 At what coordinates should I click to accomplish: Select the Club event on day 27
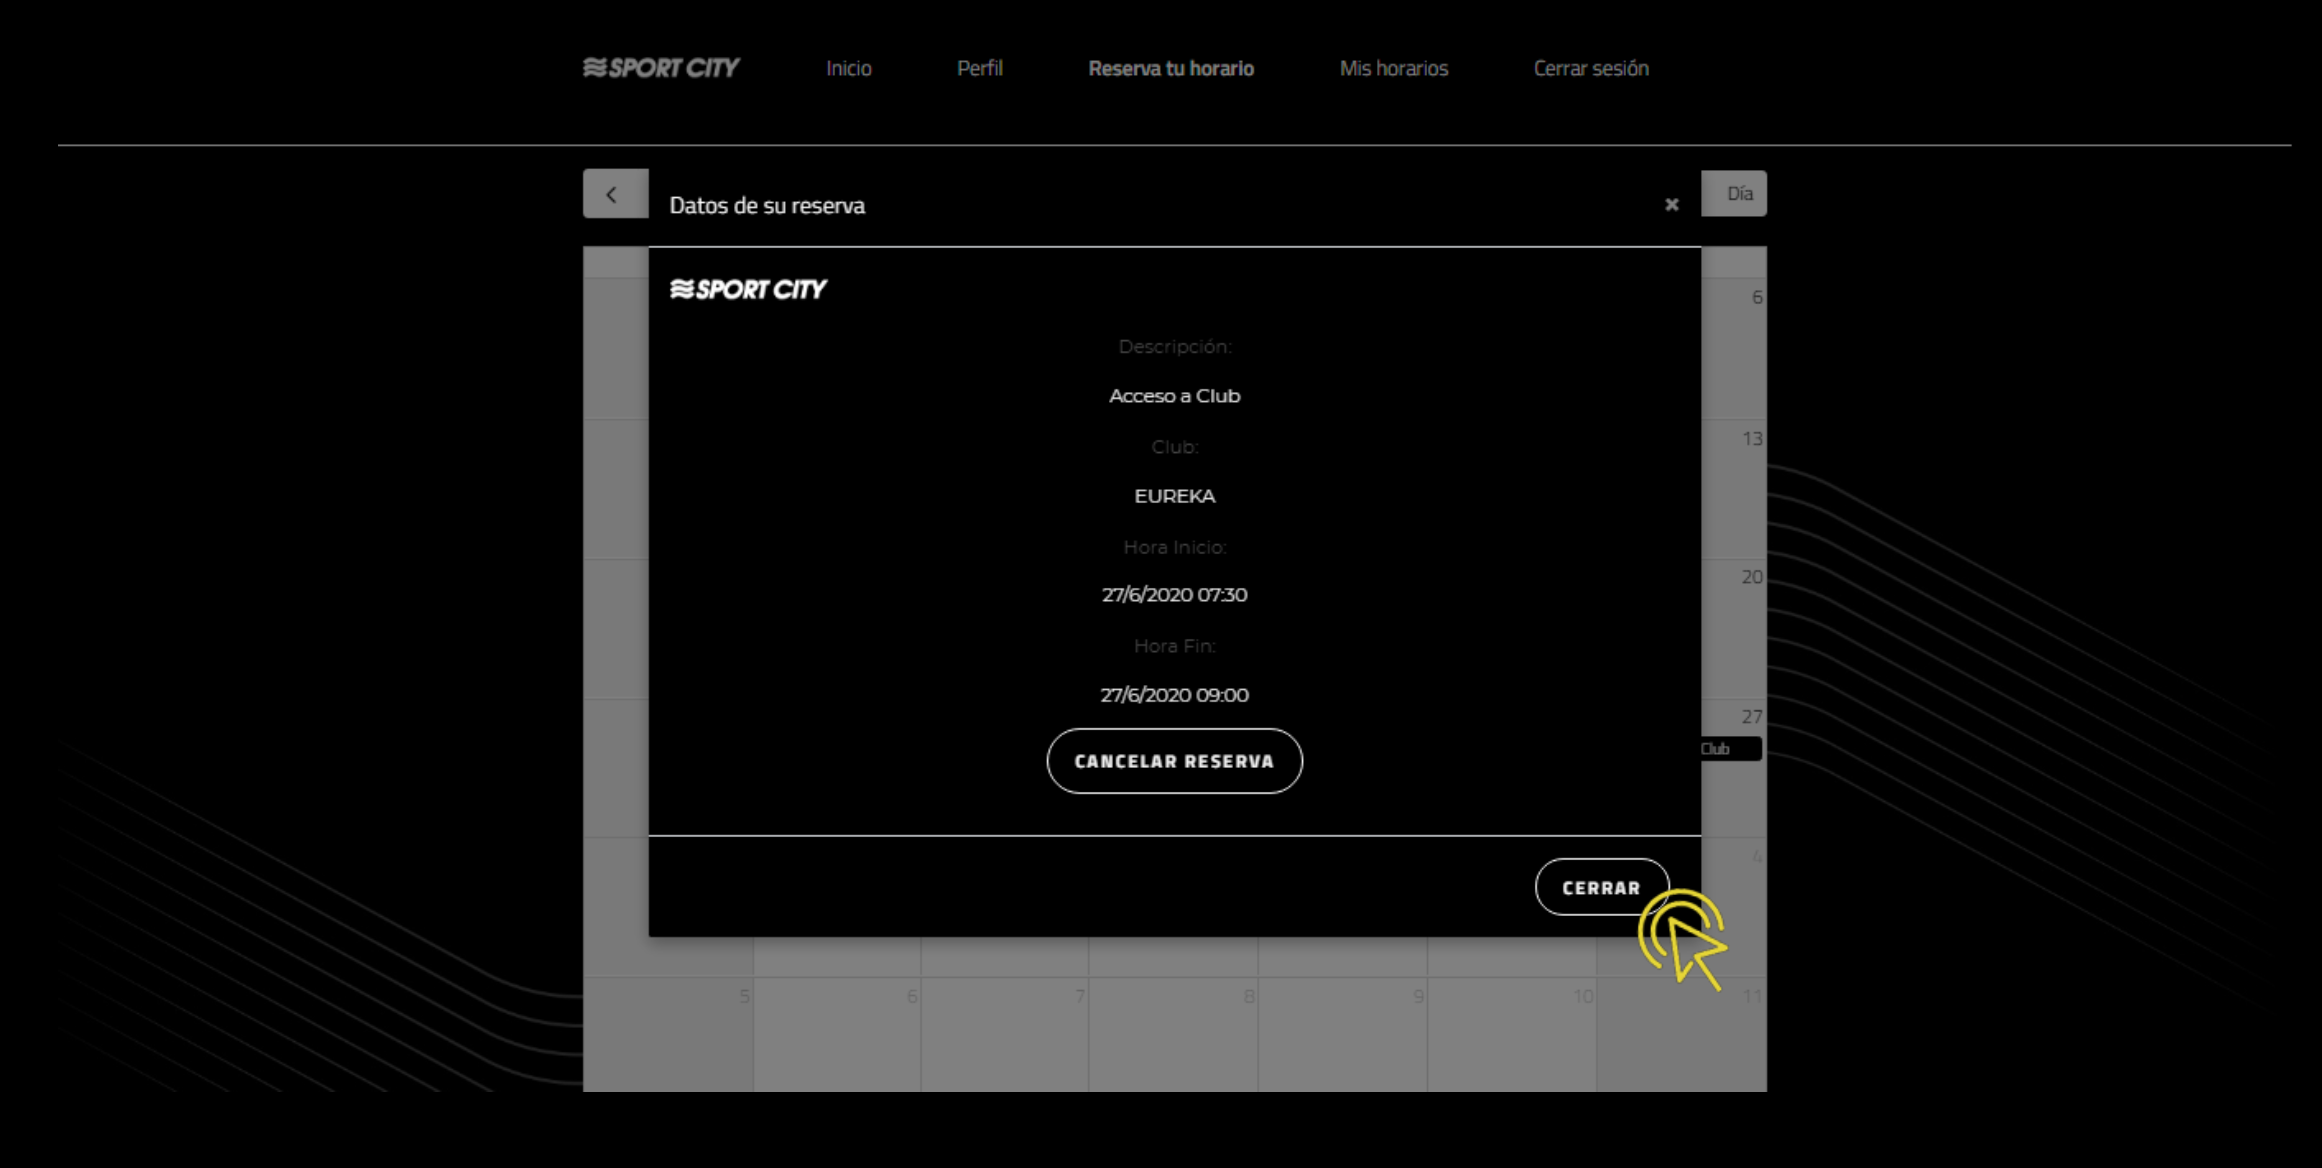[x=1730, y=749]
